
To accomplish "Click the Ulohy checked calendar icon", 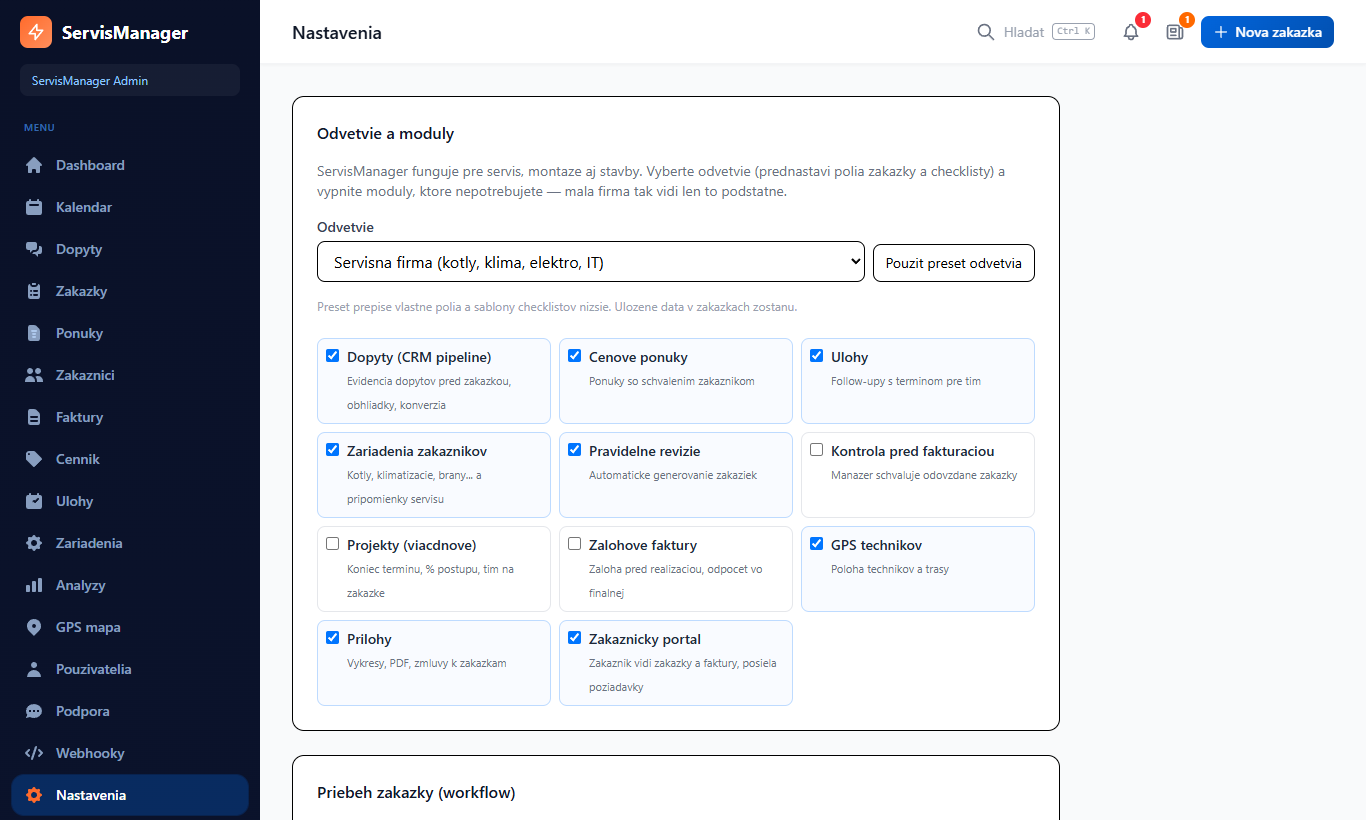I will (34, 501).
